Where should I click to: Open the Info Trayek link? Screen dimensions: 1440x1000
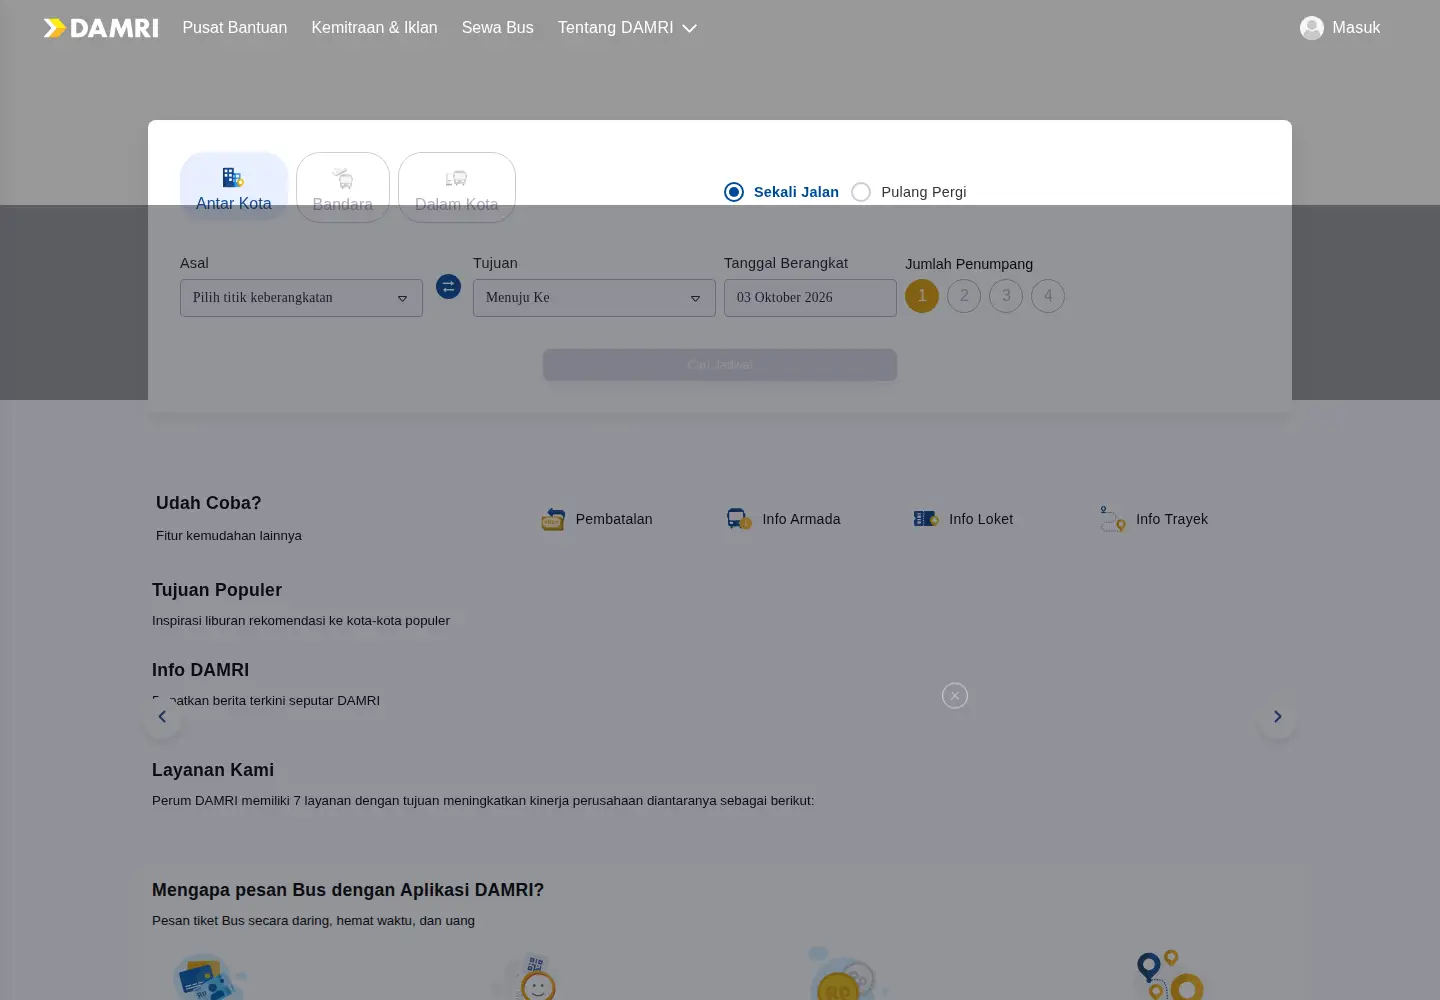point(1172,519)
